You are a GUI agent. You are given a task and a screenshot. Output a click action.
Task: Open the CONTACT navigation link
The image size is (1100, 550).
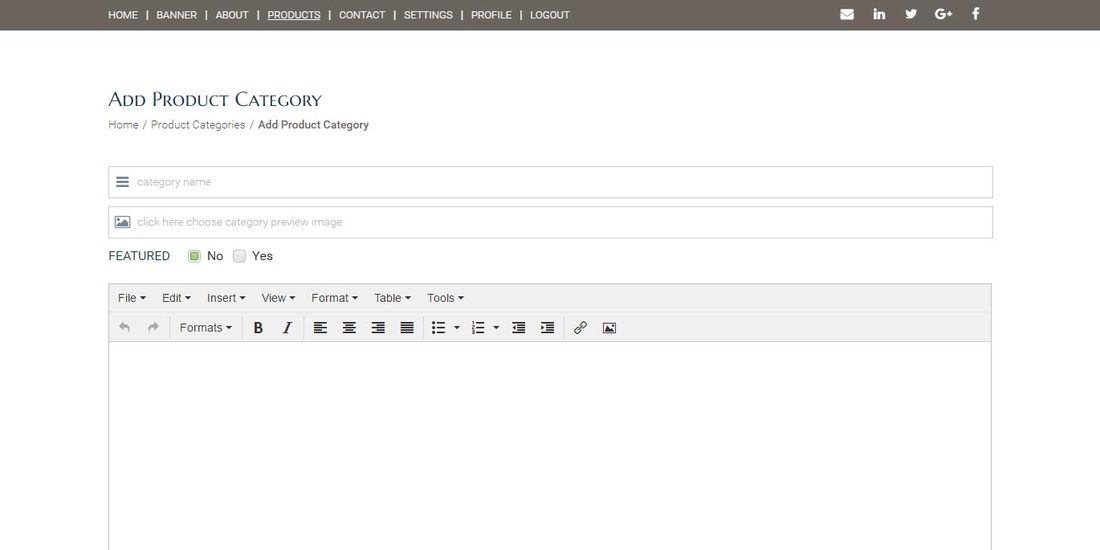(362, 15)
